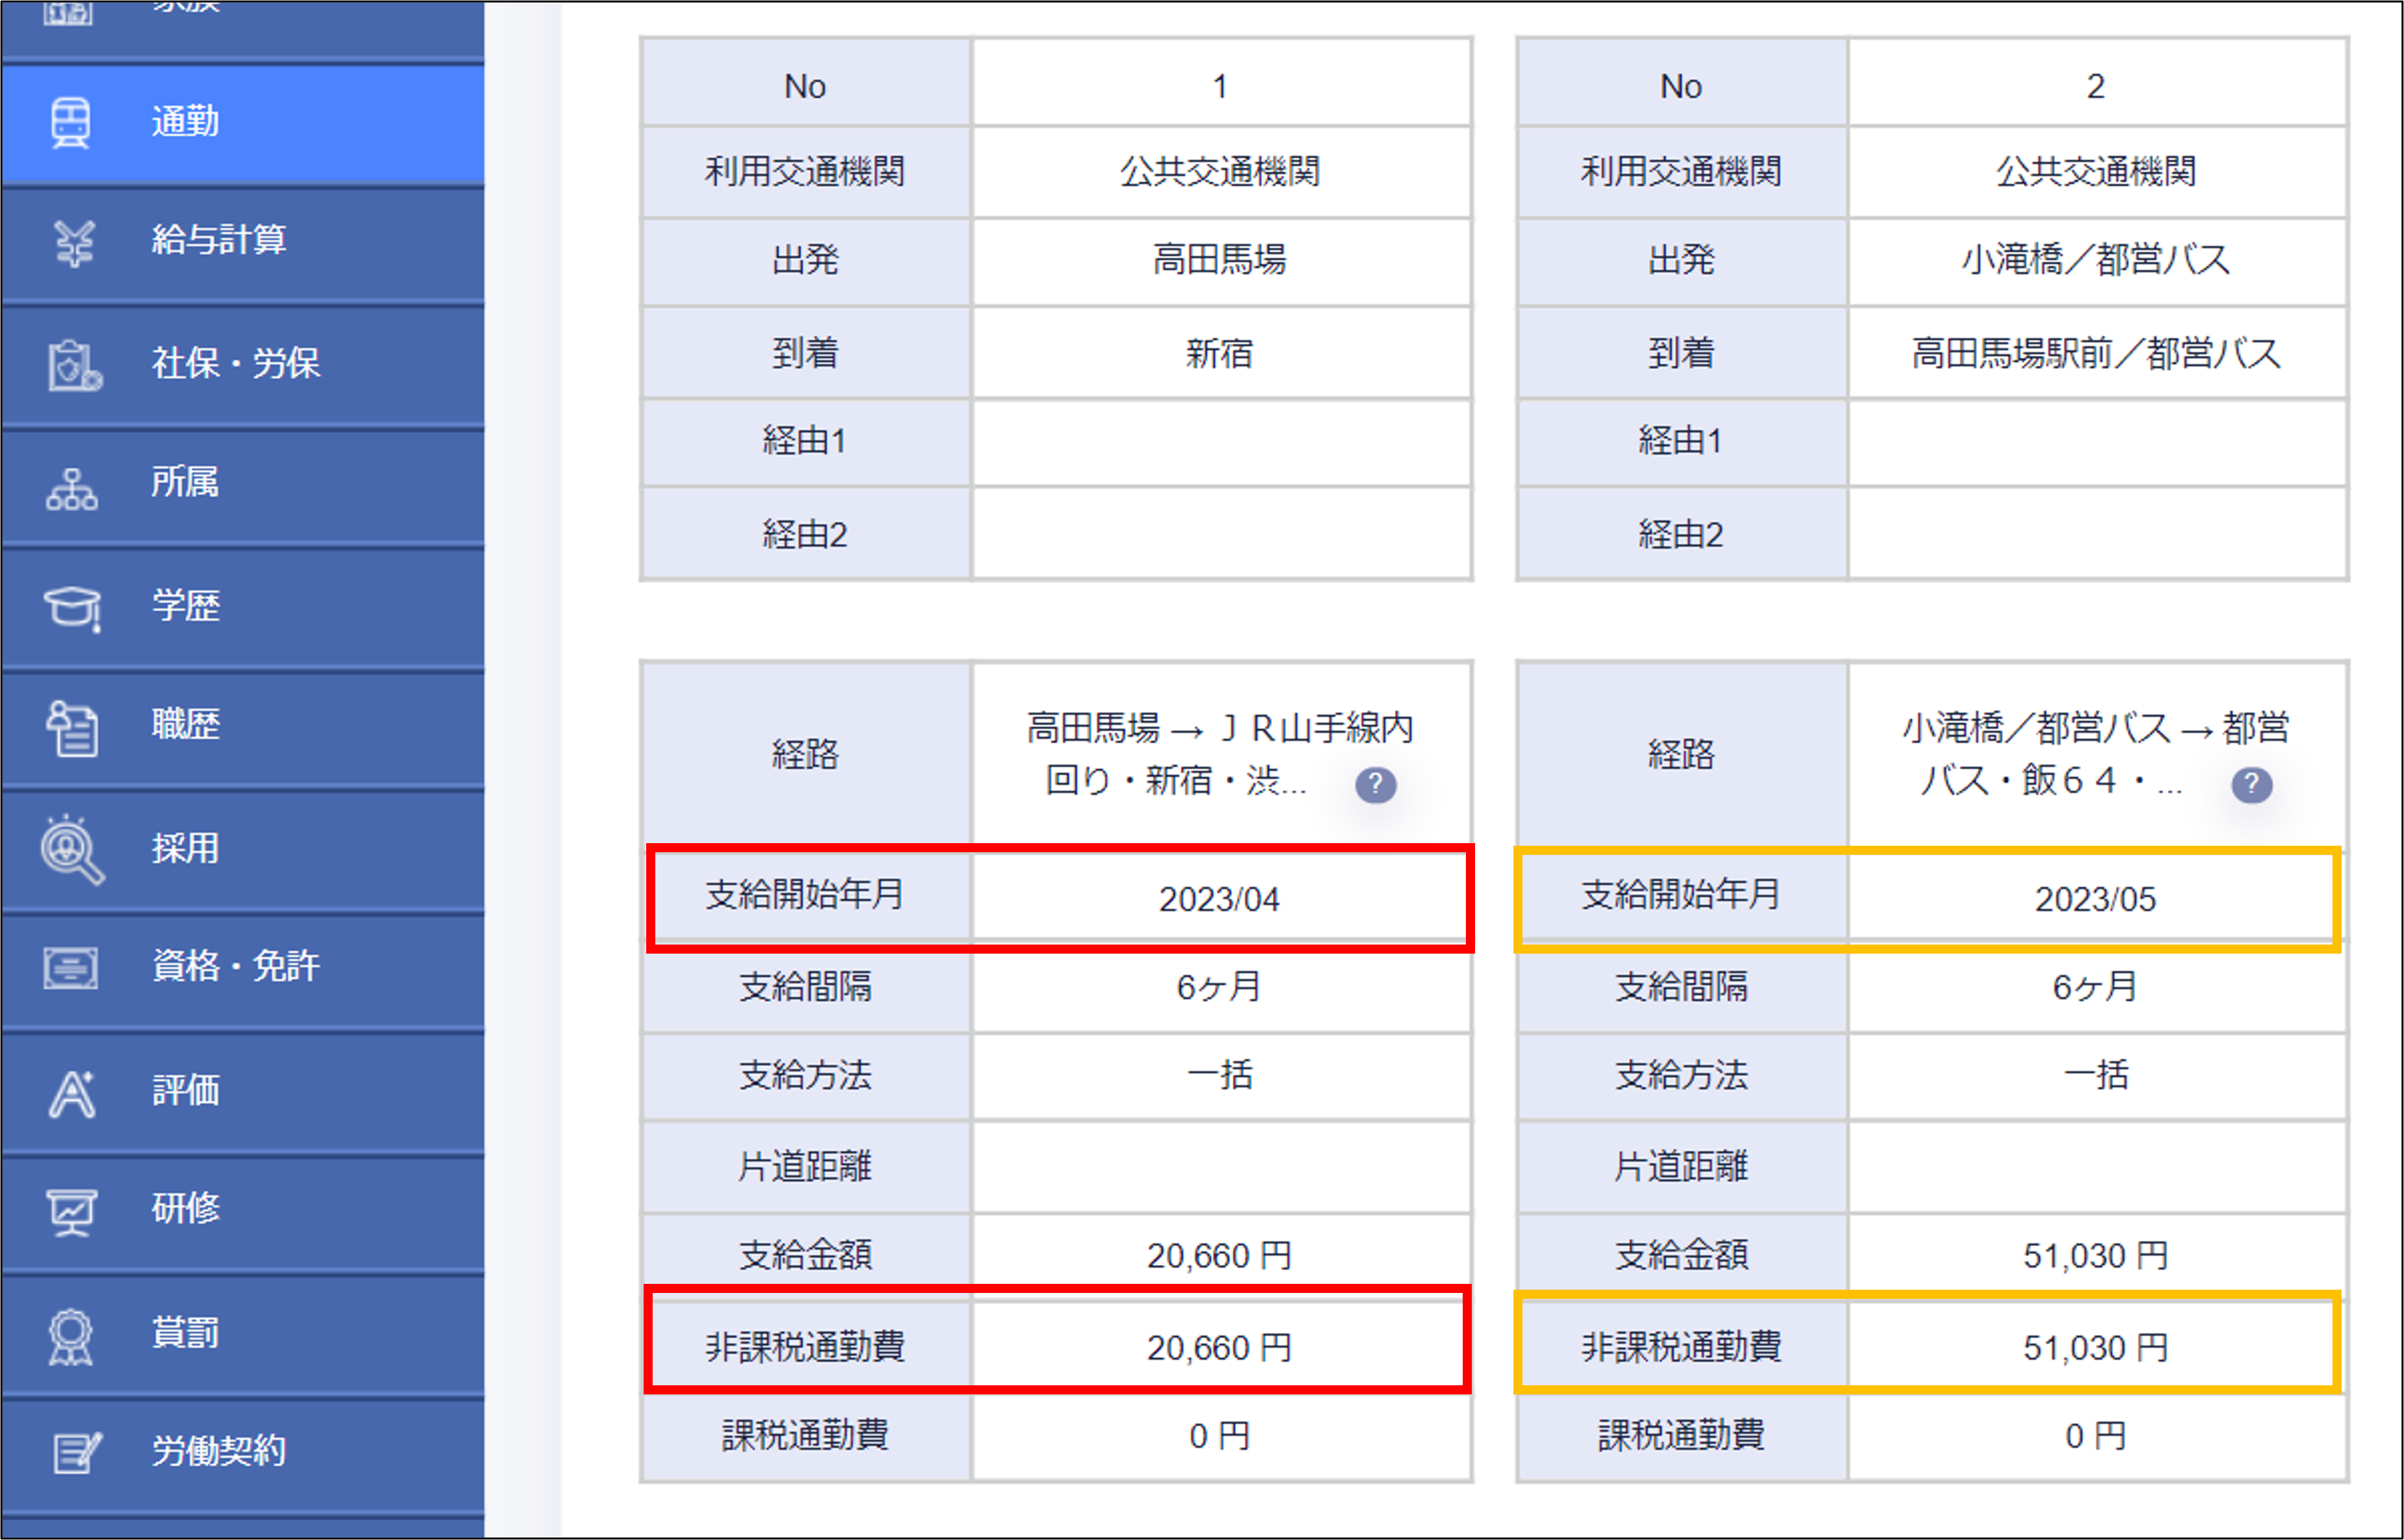The width and height of the screenshot is (2404, 1540).
Task: Click the clipboard shield icon for 社保・労保
Action: tap(73, 365)
